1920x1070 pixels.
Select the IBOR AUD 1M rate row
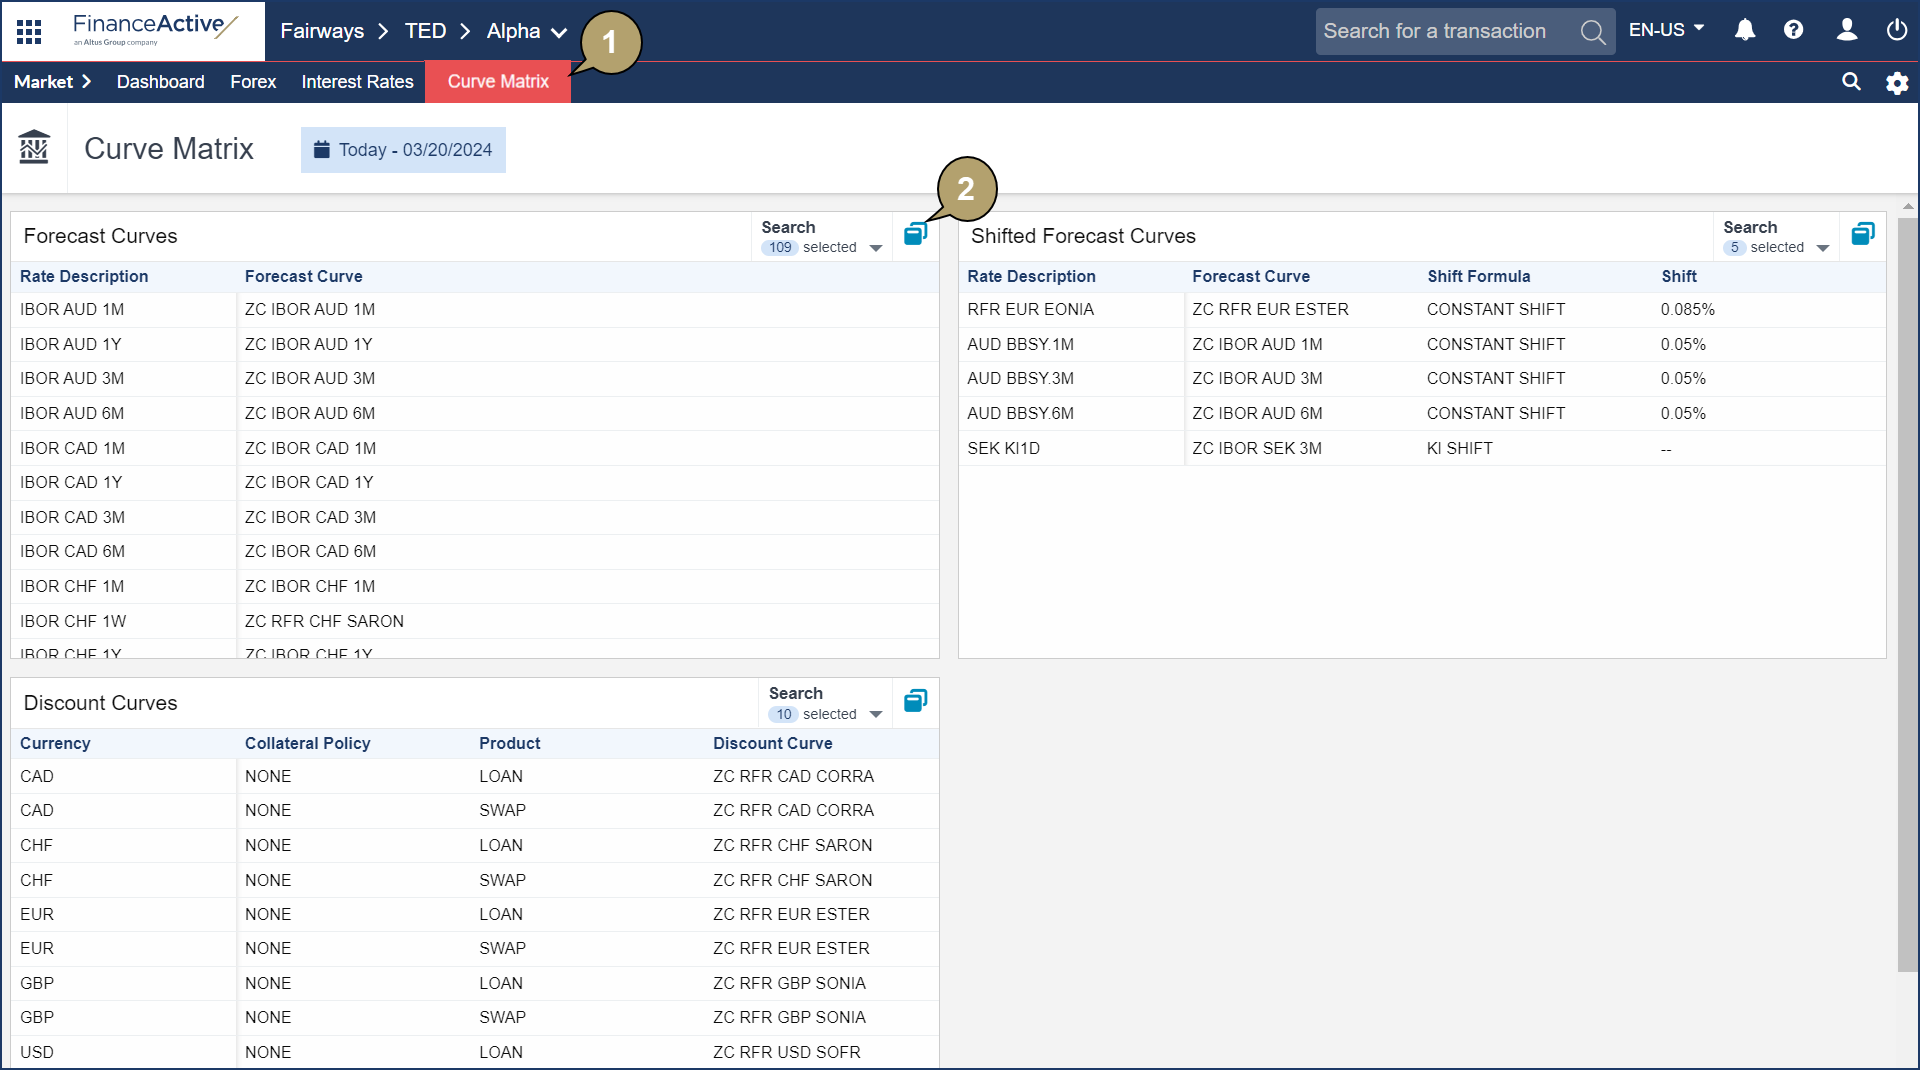pyautogui.click(x=474, y=310)
